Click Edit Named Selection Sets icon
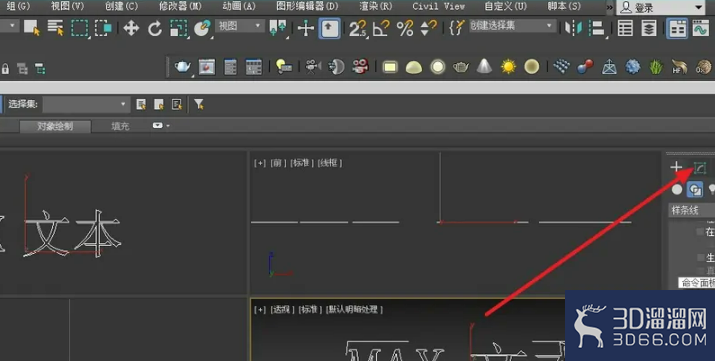This screenshot has width=715, height=361. click(456, 28)
